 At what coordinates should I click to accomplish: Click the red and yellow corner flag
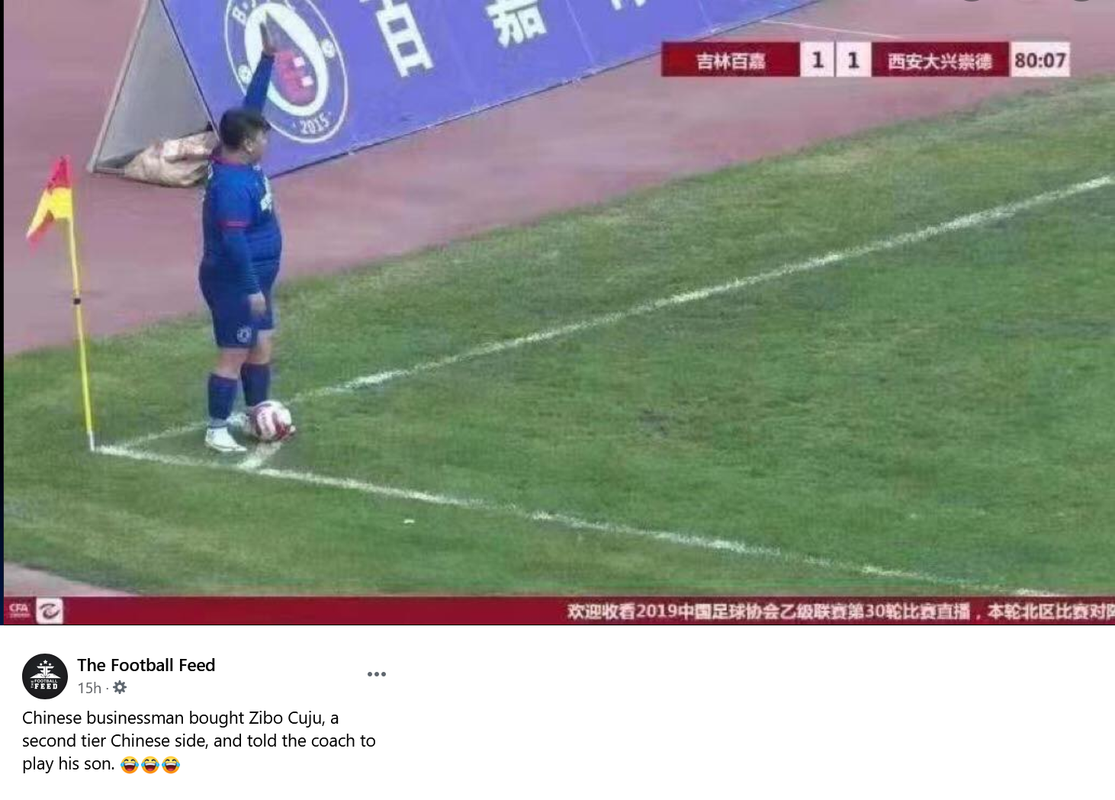[x=50, y=201]
